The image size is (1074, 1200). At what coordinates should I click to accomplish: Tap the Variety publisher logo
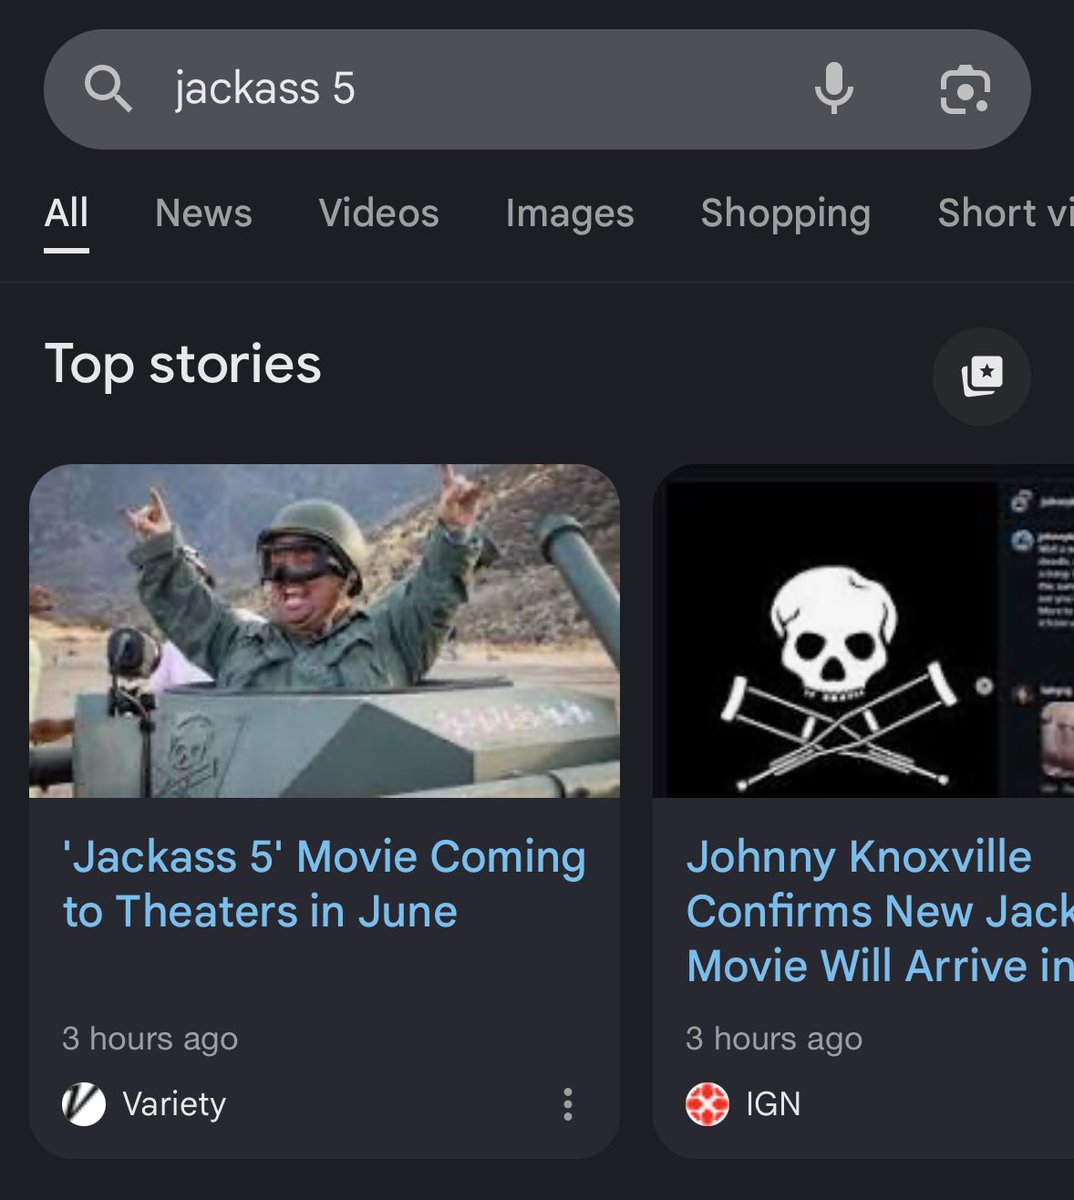point(84,1104)
